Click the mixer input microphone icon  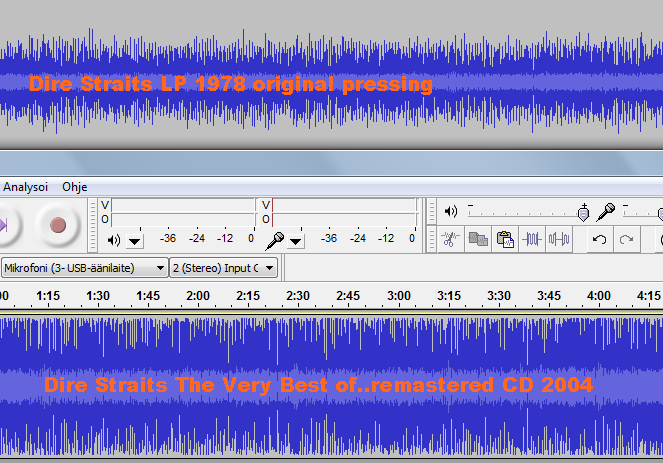click(605, 212)
